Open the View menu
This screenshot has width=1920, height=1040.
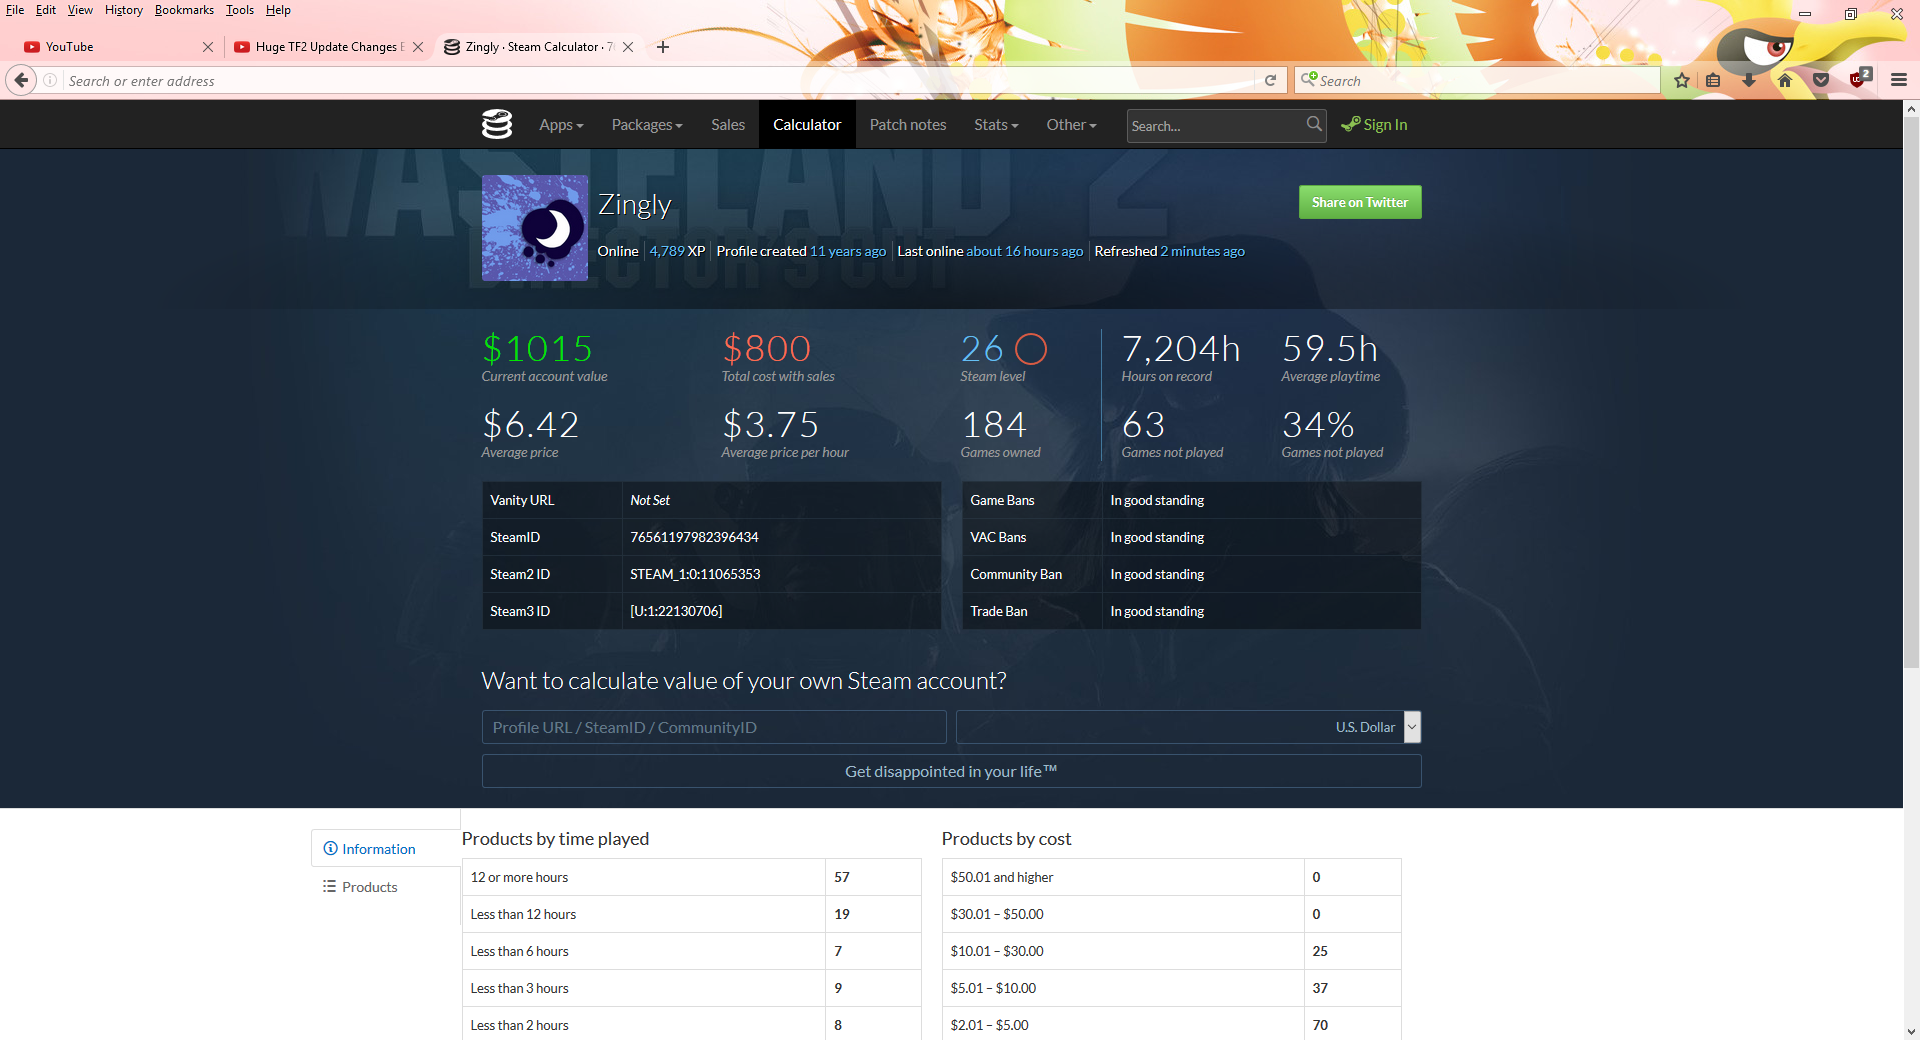coord(80,10)
